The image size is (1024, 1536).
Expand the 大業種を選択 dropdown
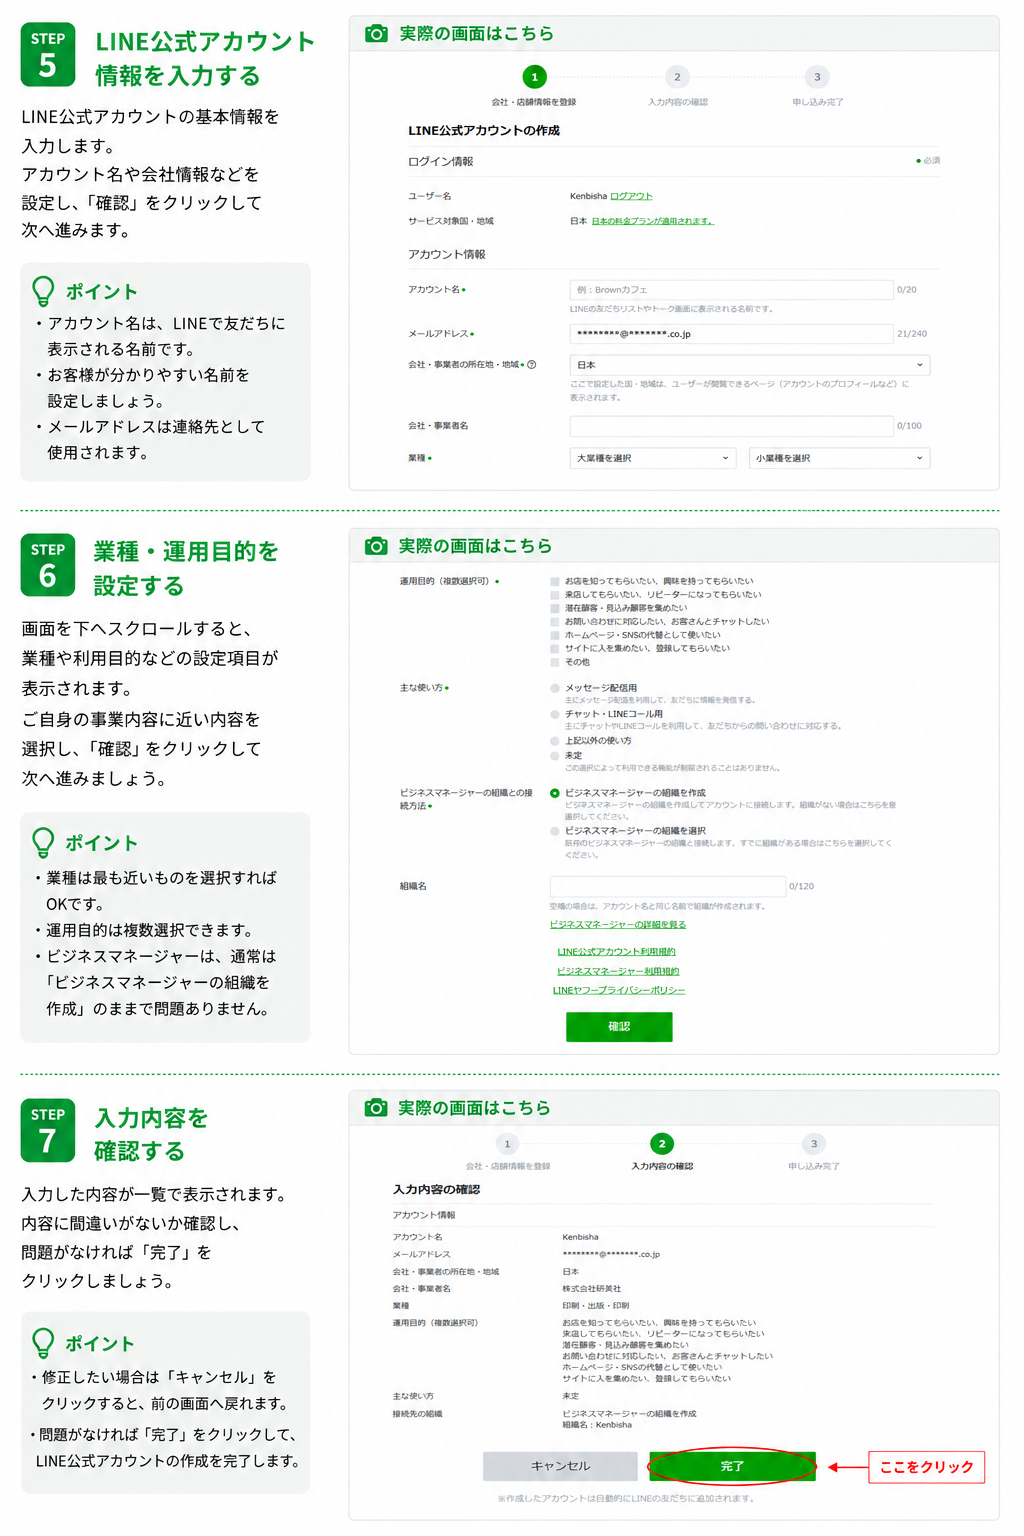(x=653, y=458)
